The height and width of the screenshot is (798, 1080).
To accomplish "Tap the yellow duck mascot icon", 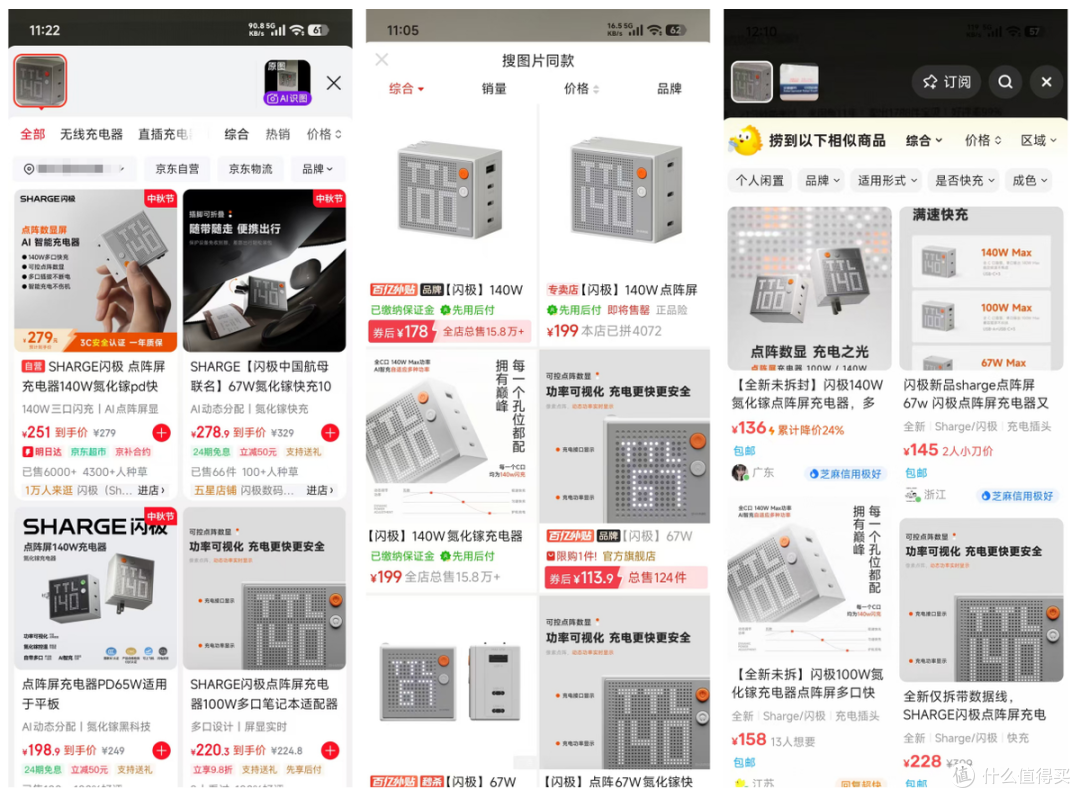I will 745,140.
